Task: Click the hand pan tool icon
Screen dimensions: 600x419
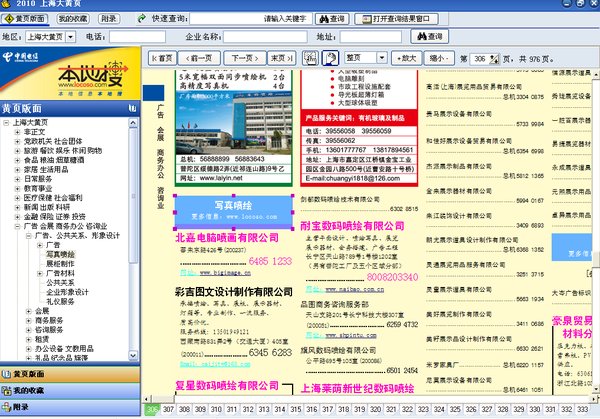Action: tap(330, 59)
